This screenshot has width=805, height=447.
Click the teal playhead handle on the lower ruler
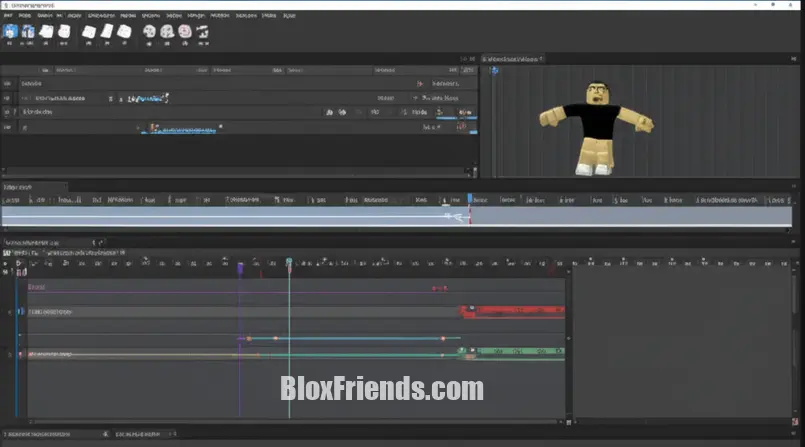point(289,263)
